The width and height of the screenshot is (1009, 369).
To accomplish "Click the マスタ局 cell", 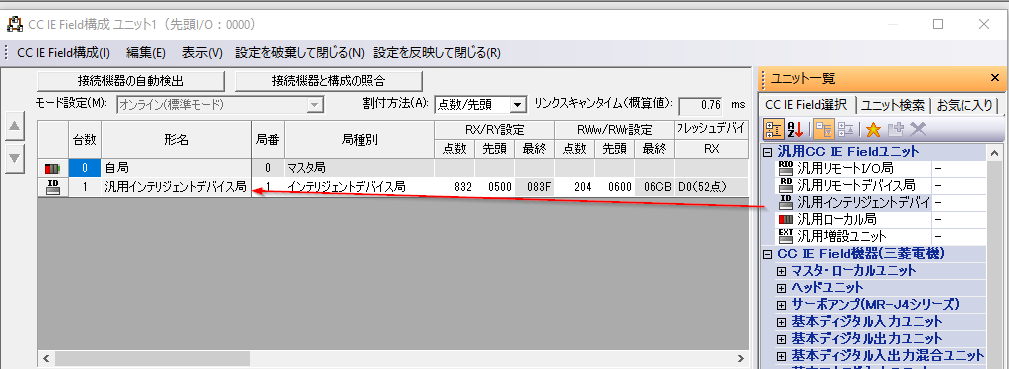I will click(x=359, y=169).
